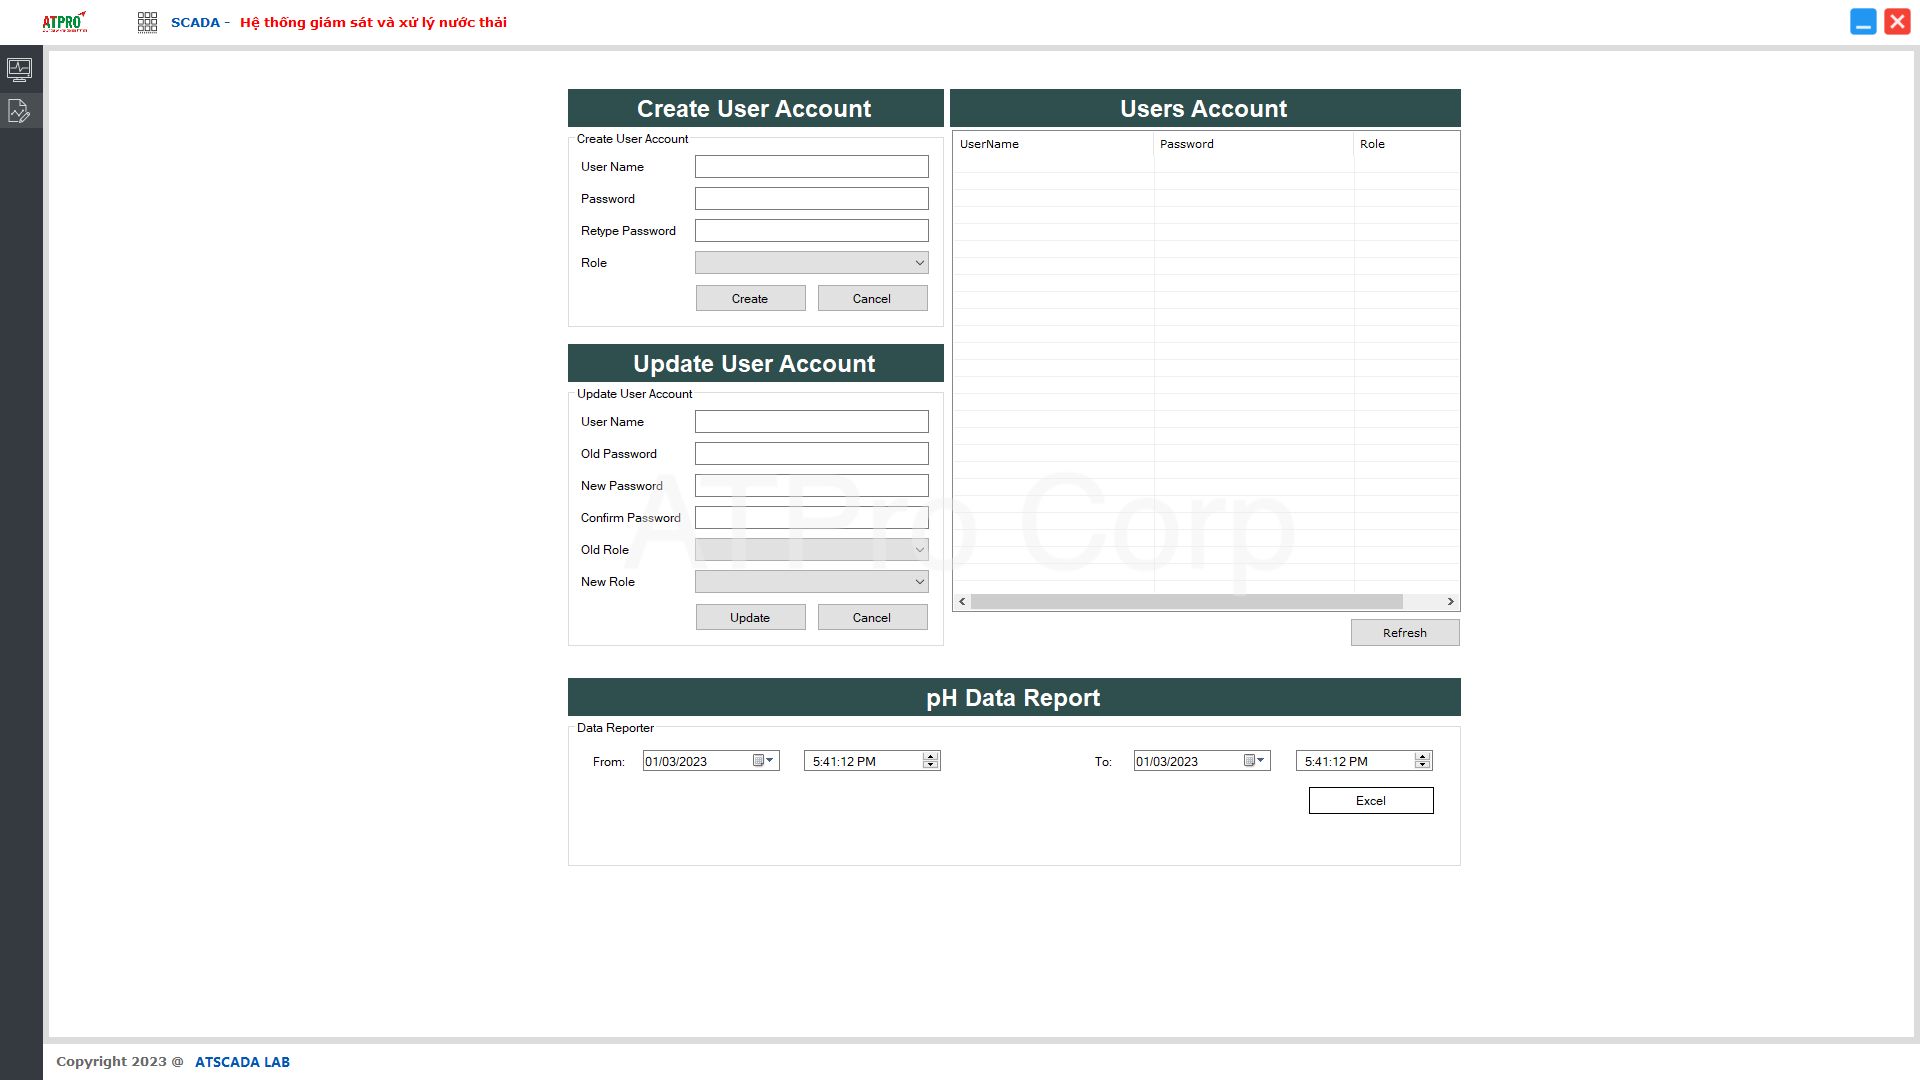1920x1080 pixels.
Task: Click the Refresh users button
Action: 1404,632
